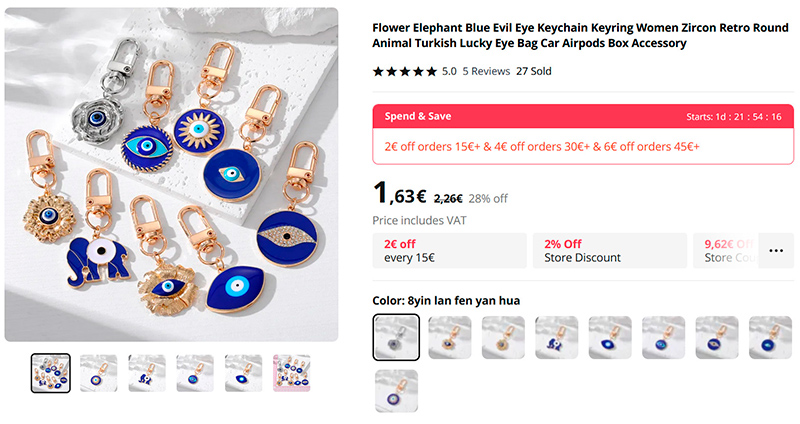View the second gallery thumbnail image
The width and height of the screenshot is (800, 424).
click(98, 373)
